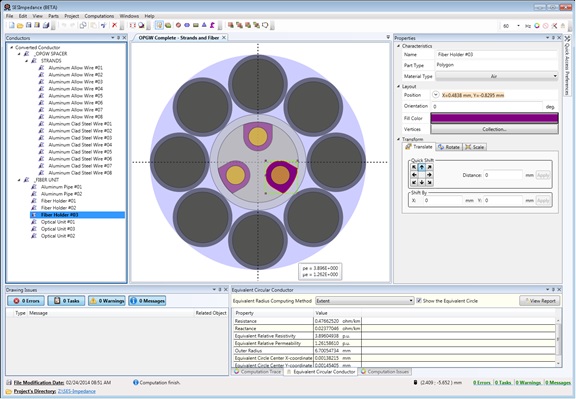Open the Computations menu
This screenshot has width=576, height=399.
pos(99,16)
